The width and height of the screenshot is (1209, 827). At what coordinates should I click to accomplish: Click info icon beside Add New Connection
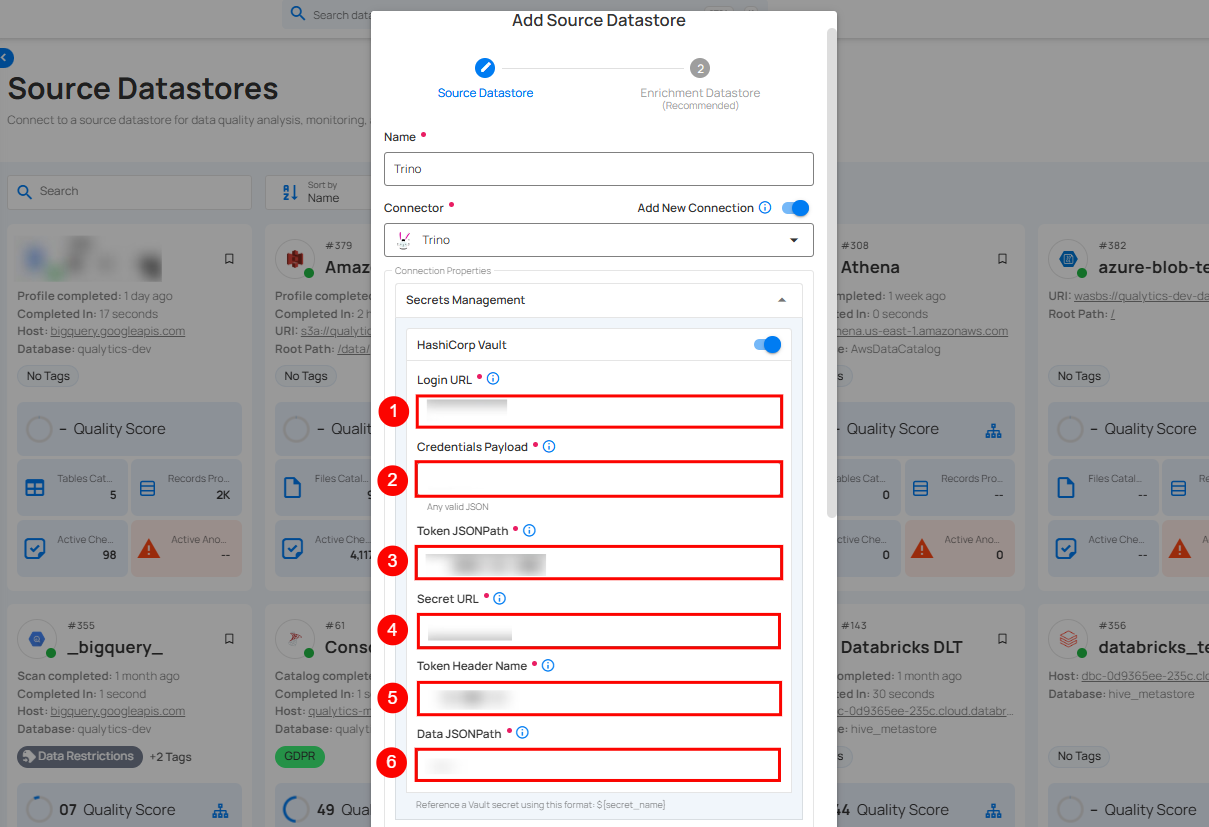pos(765,208)
